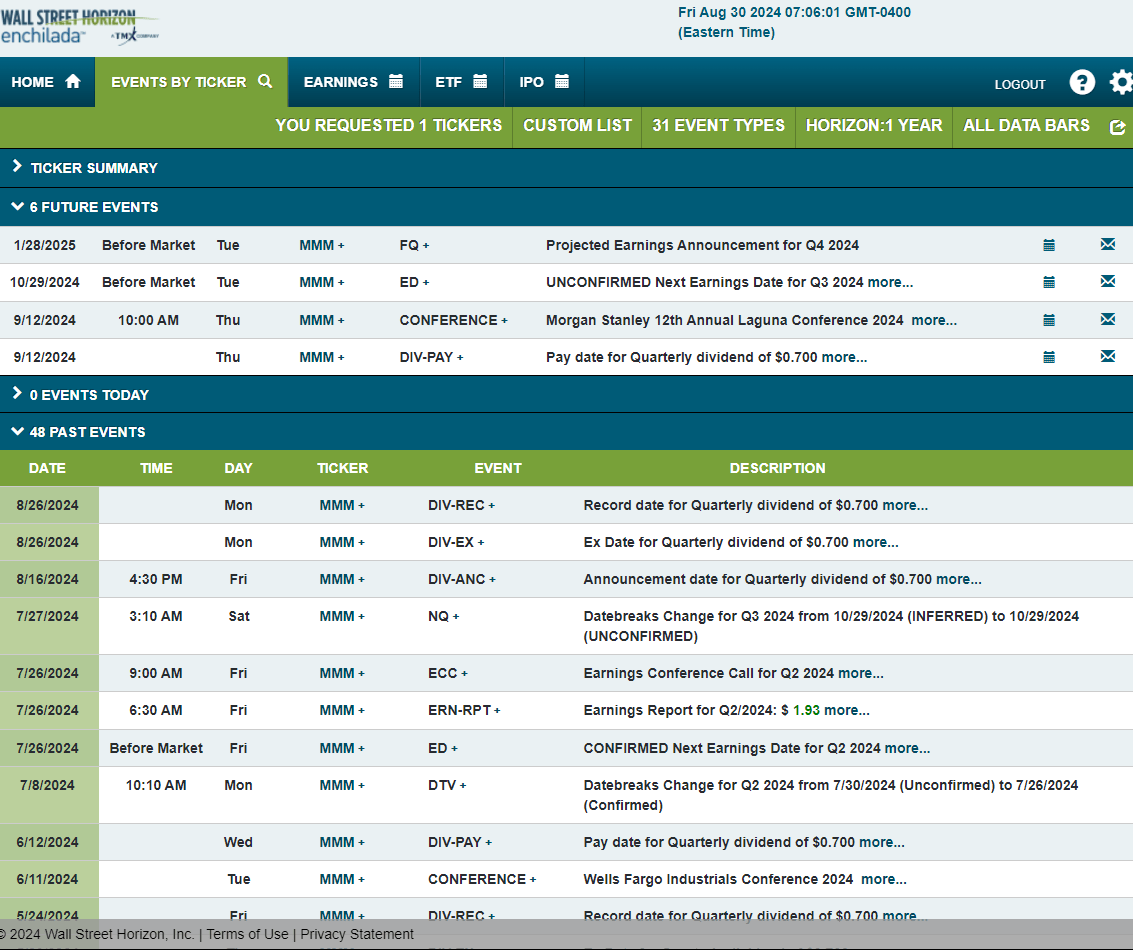Click the 31 Event Types filter
Screen dimensions: 1133x950
pyautogui.click(x=718, y=126)
